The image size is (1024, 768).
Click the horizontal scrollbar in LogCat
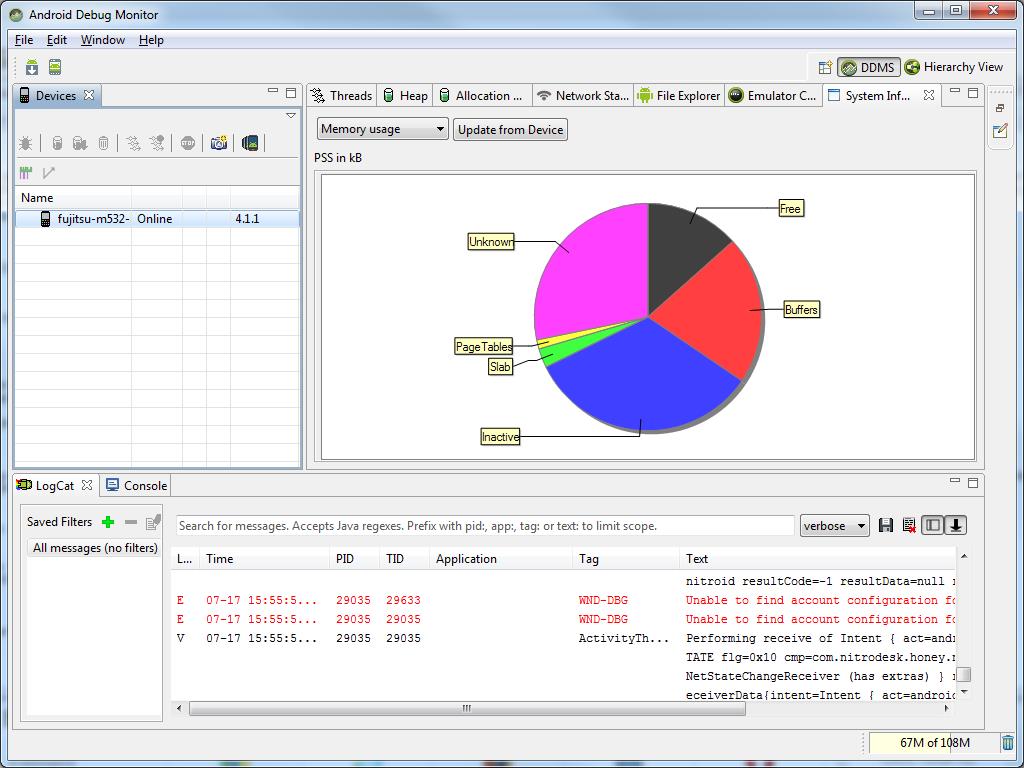coord(467,708)
